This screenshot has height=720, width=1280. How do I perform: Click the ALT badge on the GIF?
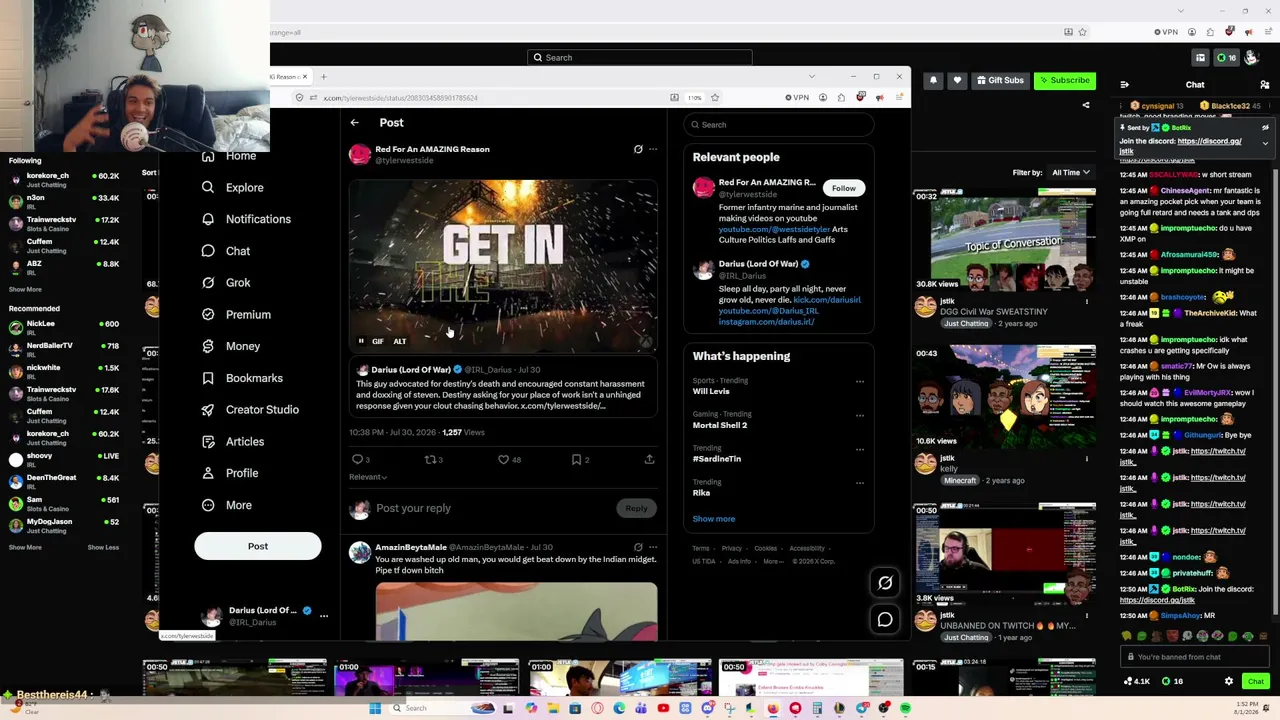399,341
